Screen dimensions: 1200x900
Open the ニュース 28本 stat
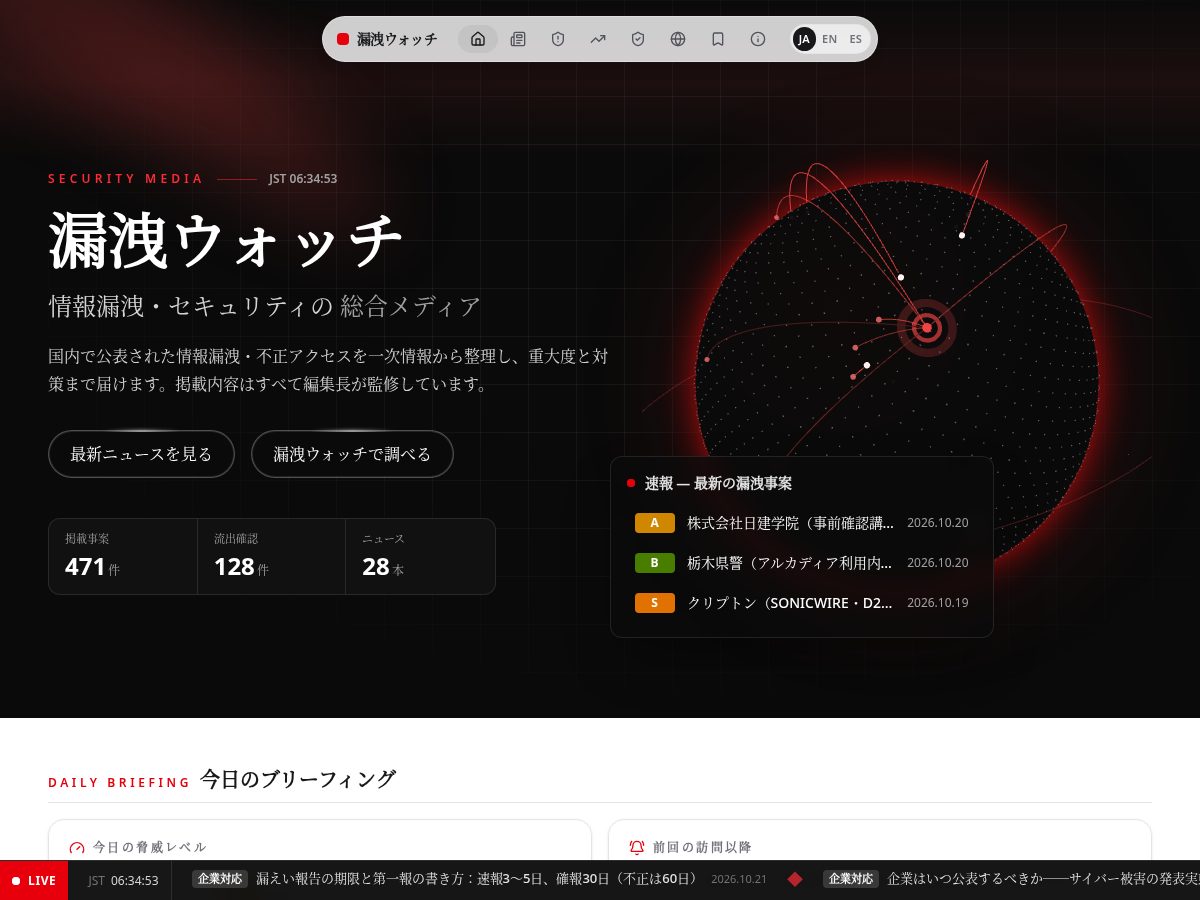pyautogui.click(x=420, y=556)
